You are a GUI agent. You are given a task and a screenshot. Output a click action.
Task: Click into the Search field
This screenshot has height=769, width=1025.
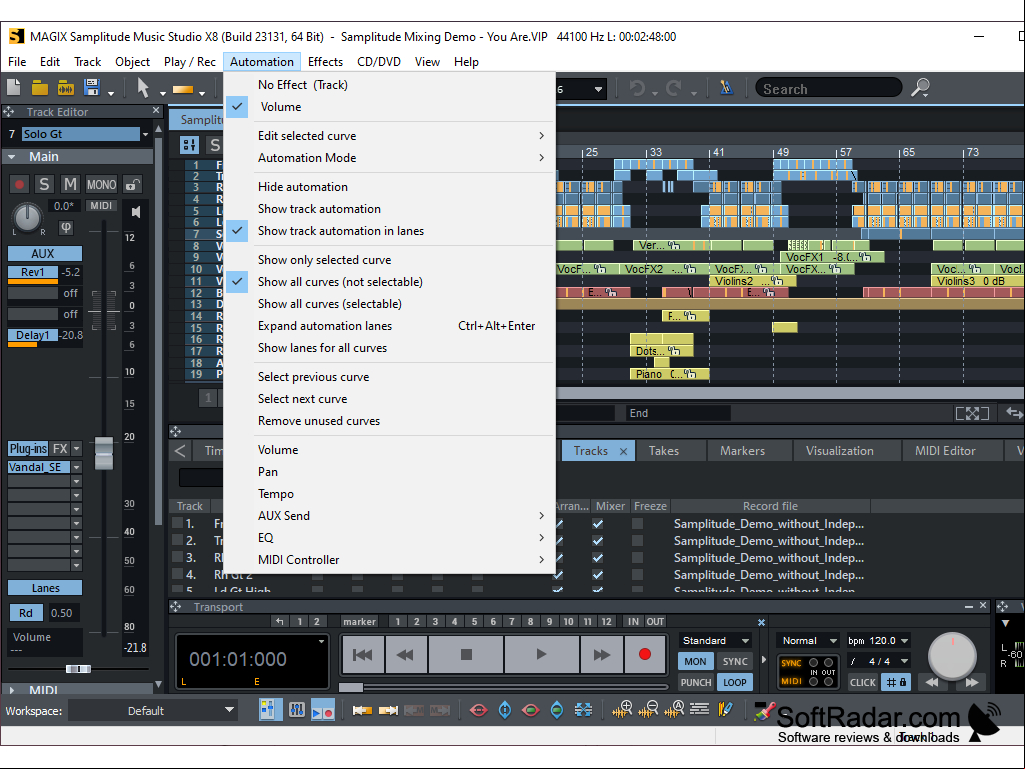[x=828, y=88]
